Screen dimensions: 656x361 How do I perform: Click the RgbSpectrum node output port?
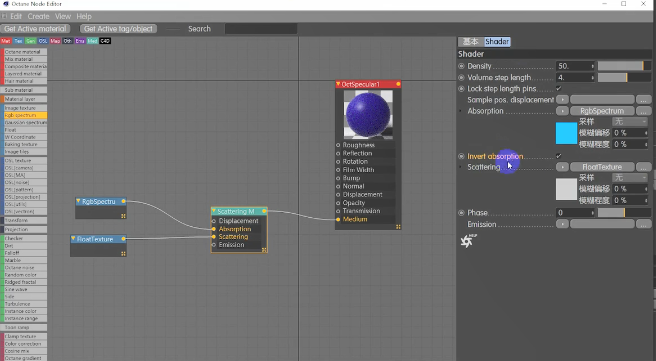coord(123,201)
